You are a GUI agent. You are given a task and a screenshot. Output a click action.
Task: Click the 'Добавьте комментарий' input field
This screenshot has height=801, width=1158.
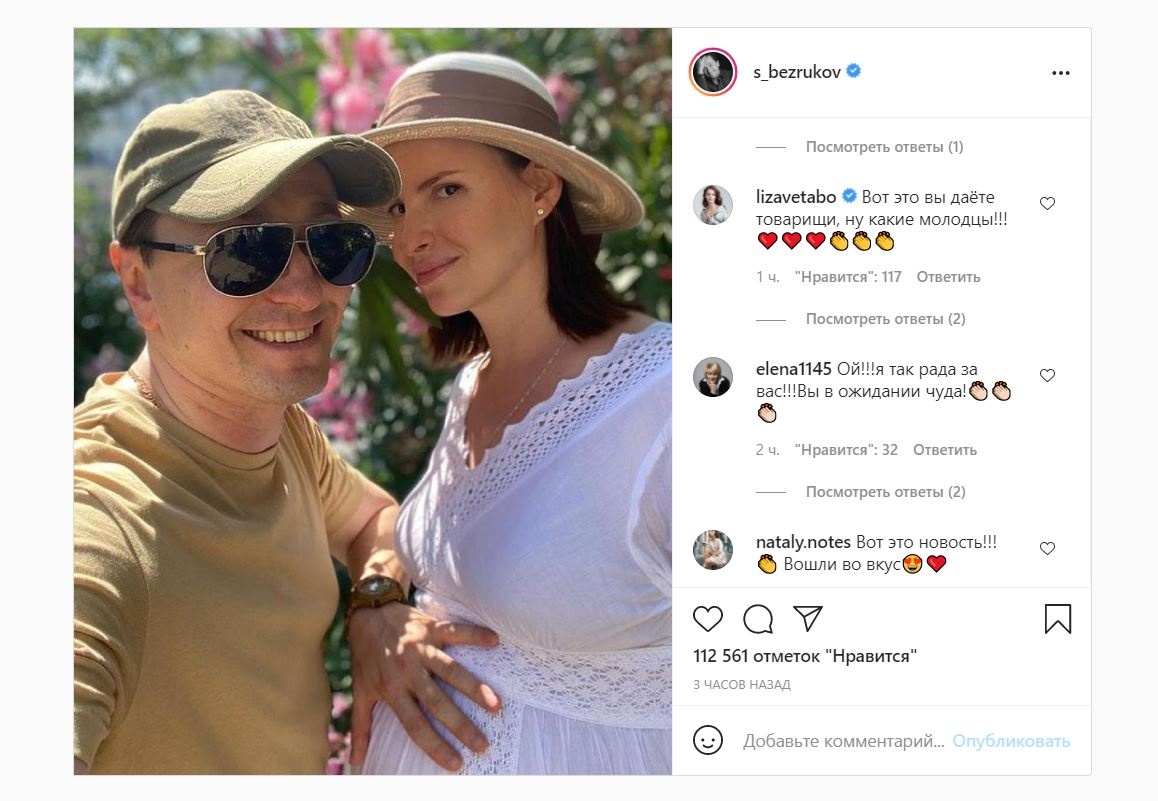point(843,740)
